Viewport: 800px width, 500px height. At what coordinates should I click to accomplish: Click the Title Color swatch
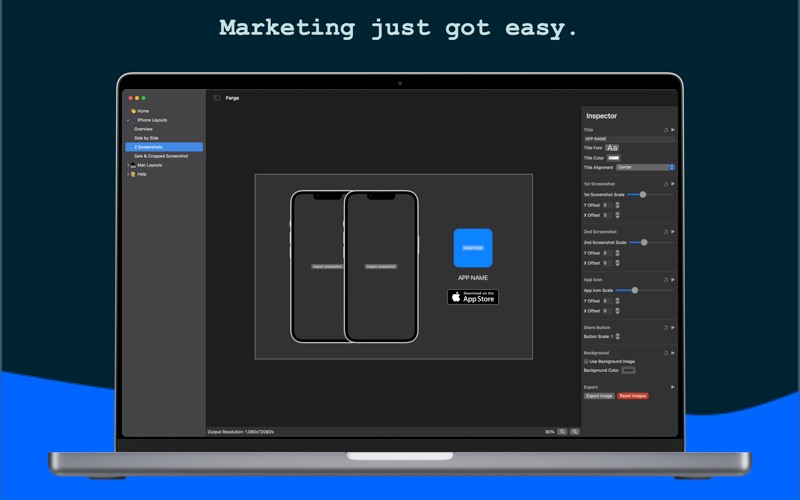pos(613,158)
